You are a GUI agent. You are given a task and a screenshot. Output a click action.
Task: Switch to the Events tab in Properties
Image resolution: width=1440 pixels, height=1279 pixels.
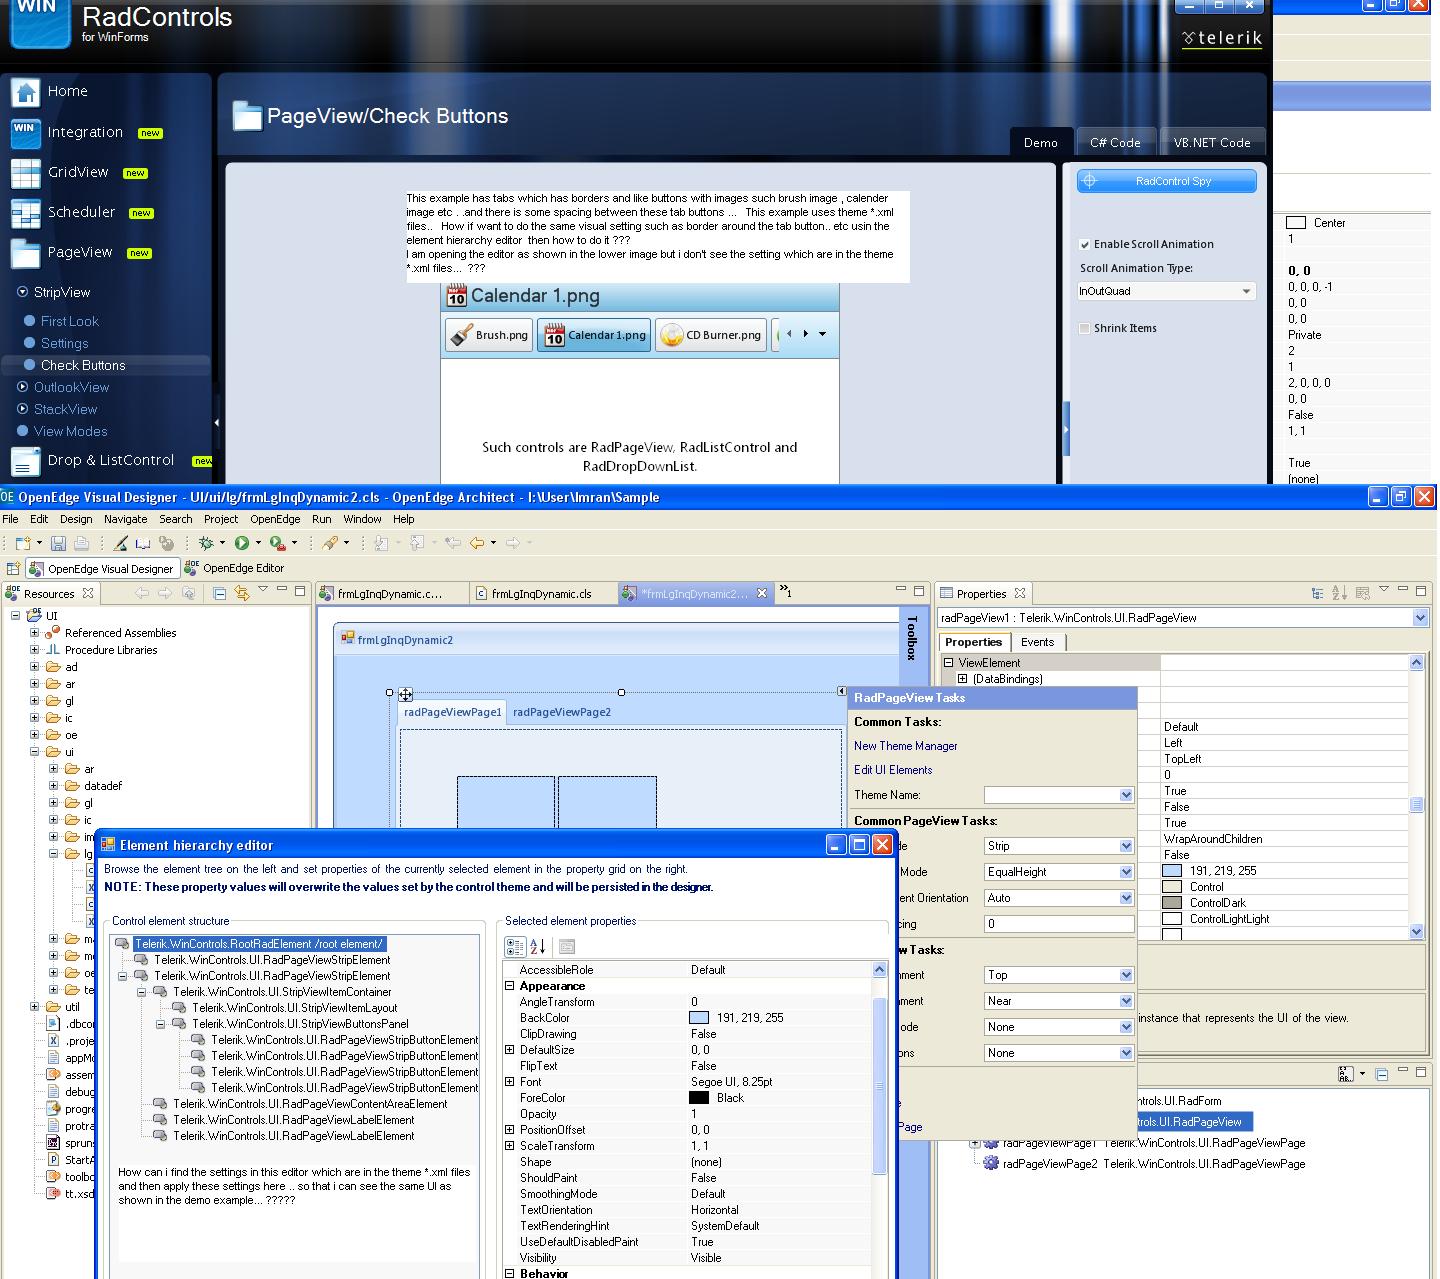1037,642
